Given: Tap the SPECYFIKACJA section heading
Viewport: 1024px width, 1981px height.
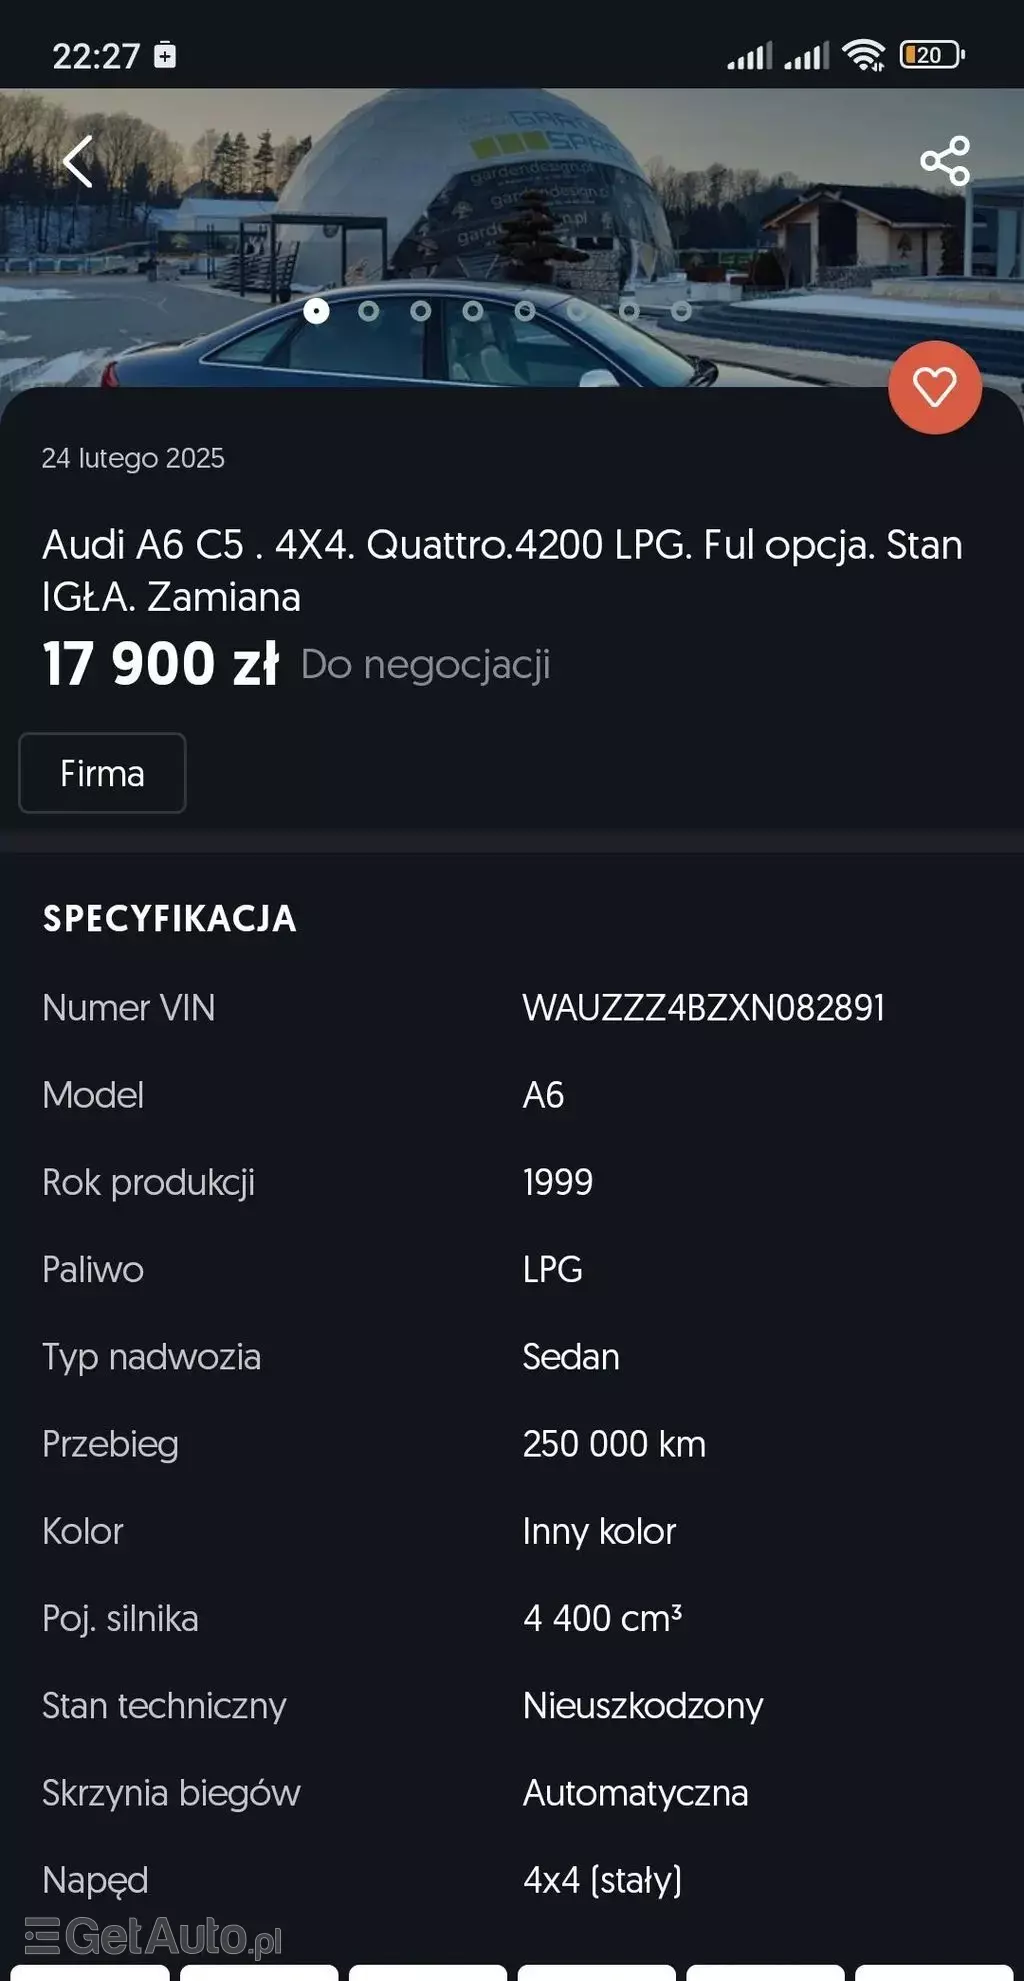Looking at the screenshot, I should [x=168, y=917].
